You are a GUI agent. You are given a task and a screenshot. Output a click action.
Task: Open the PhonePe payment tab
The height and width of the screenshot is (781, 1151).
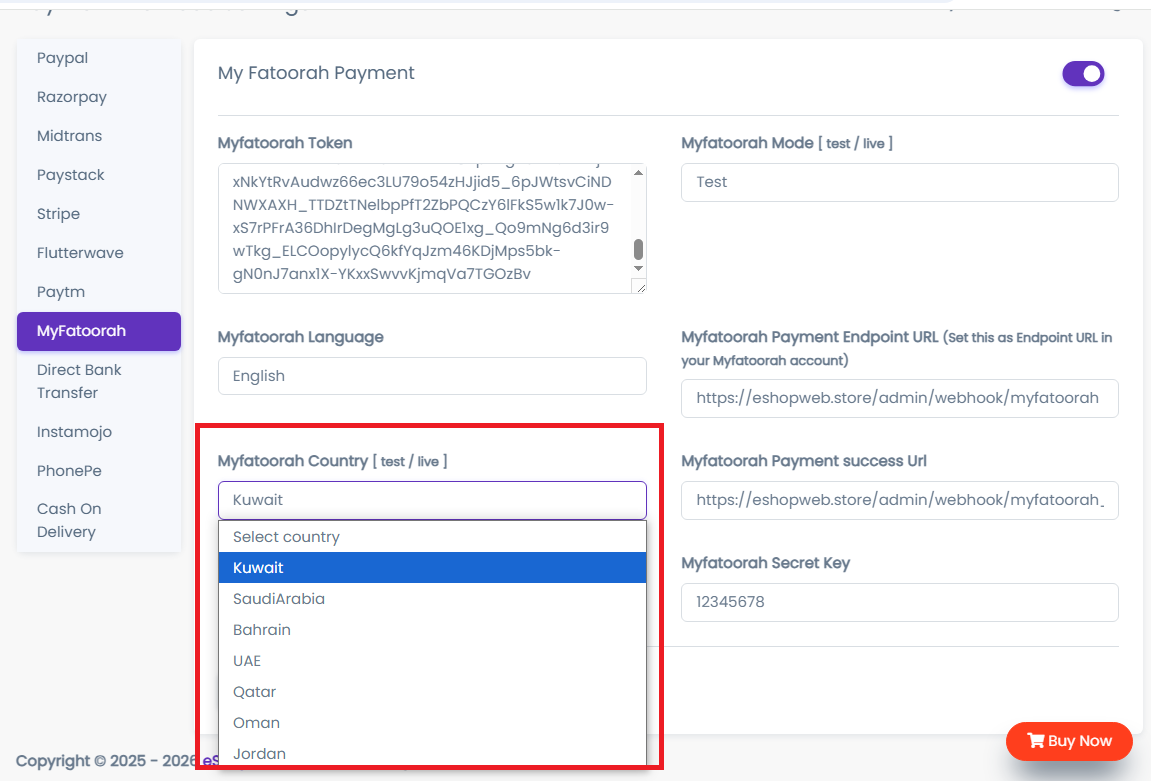(x=69, y=471)
